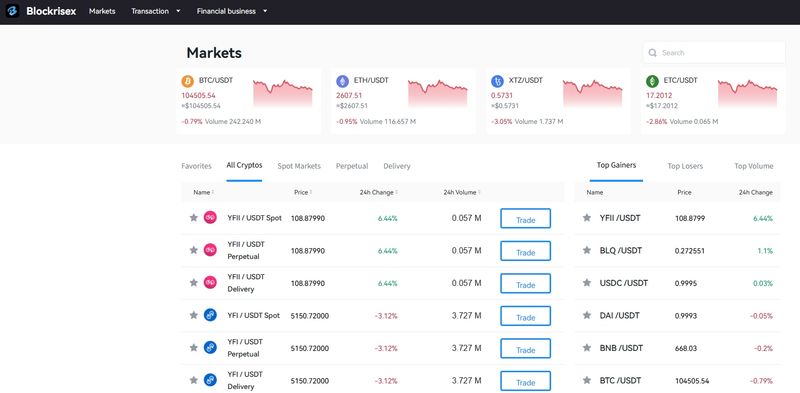Click the Ethereum icon in ETH/USDT card
This screenshot has height=393, width=800.
[x=342, y=81]
